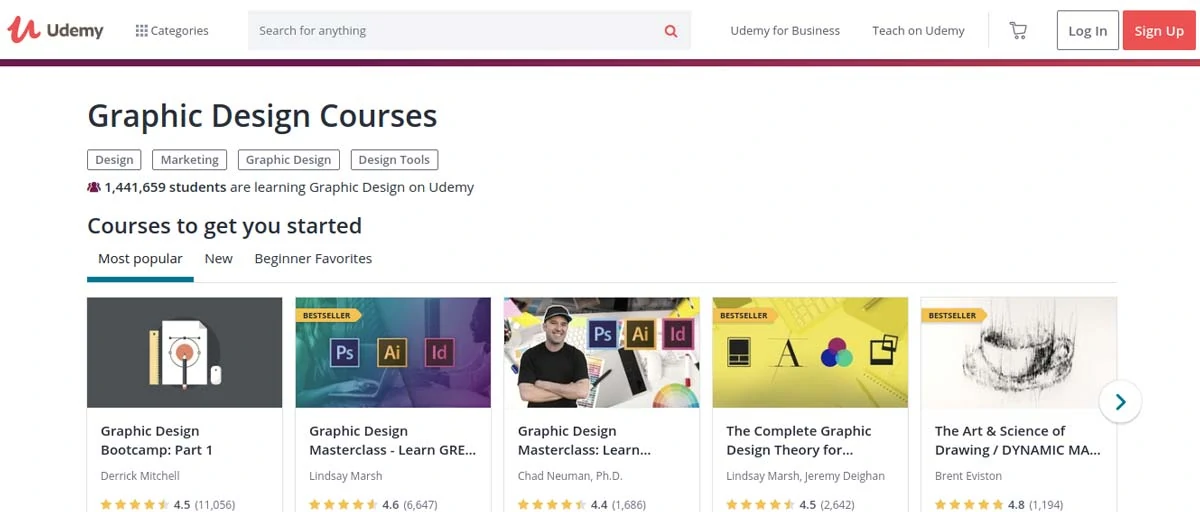Click the students group icon

[94, 187]
